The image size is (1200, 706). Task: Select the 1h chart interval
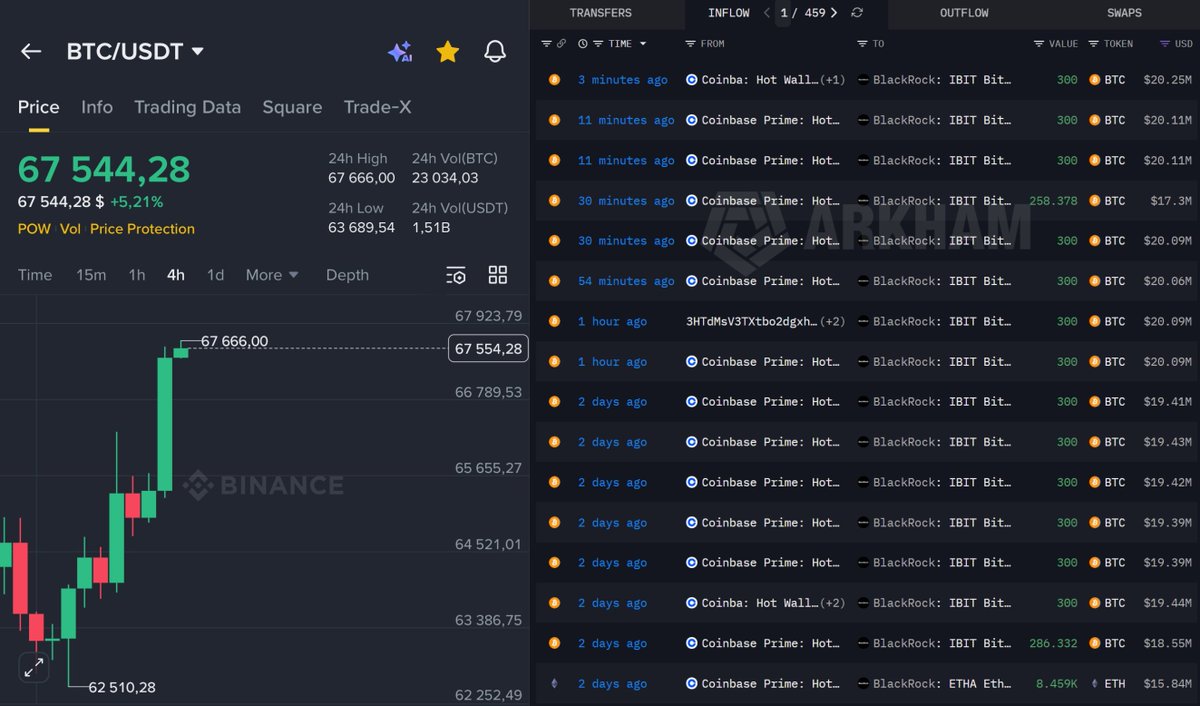(x=137, y=275)
